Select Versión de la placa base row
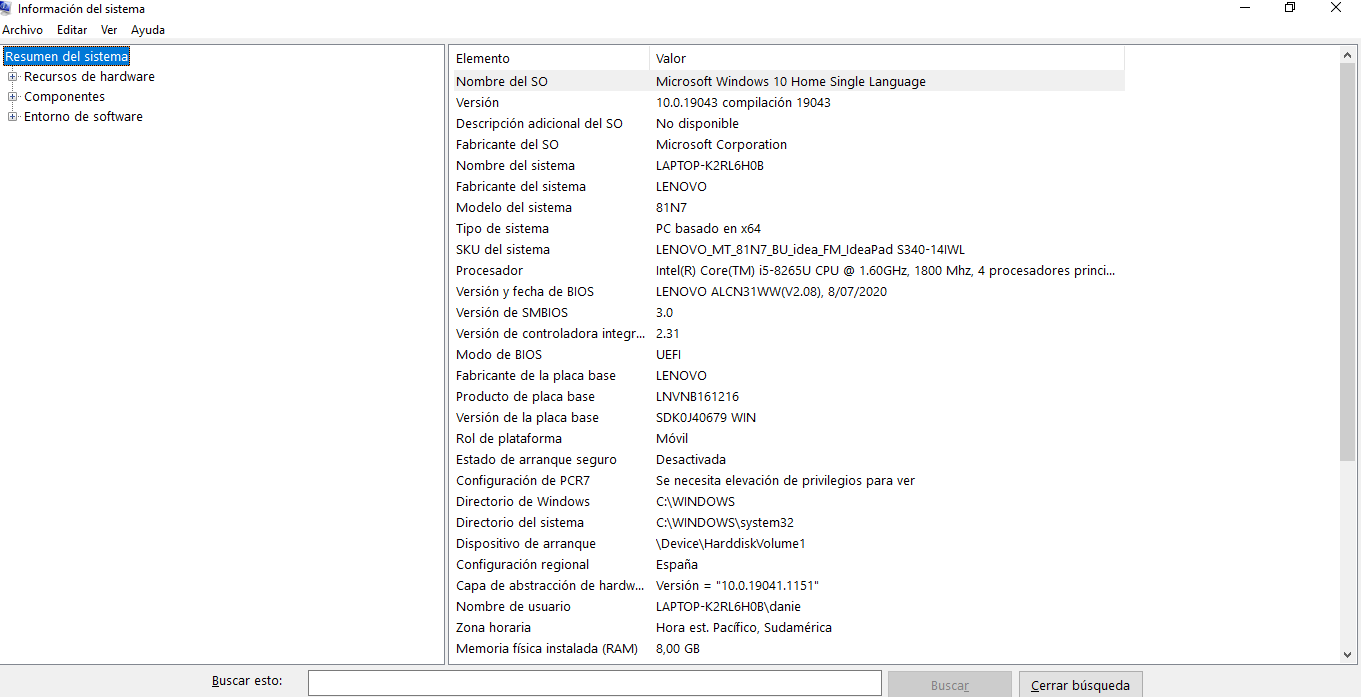1361x697 pixels. click(x=788, y=418)
